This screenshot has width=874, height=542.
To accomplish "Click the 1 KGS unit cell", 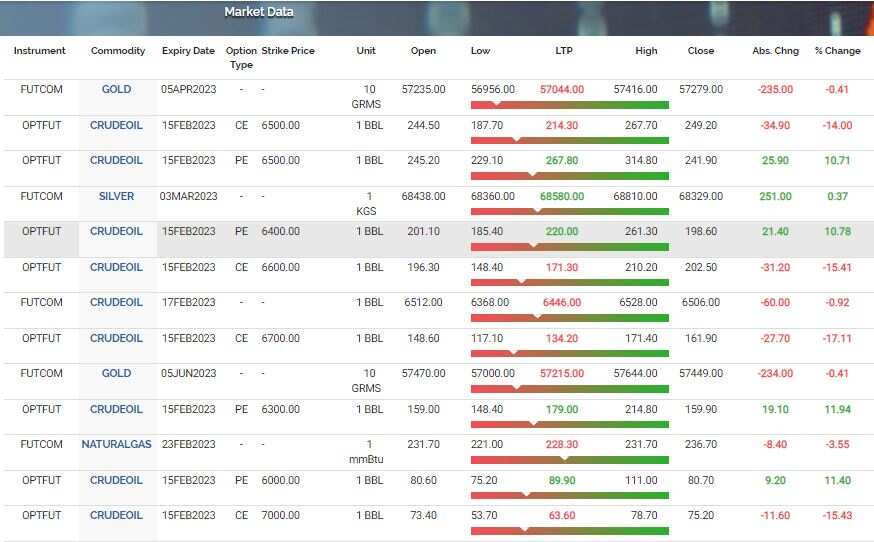I will [366, 204].
